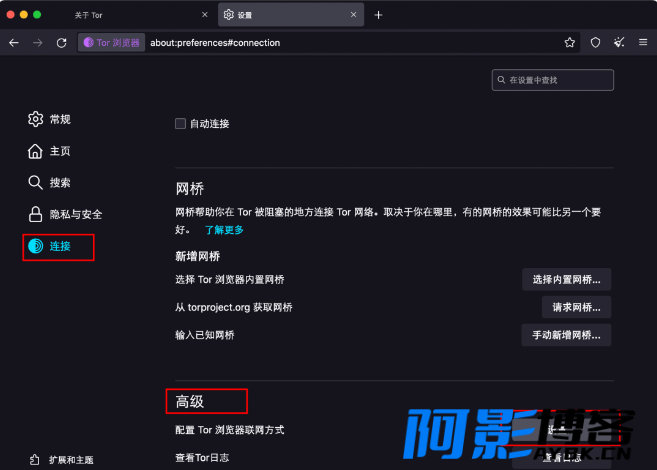Select the 设置 tab
This screenshot has height=470, width=657.
click(x=291, y=15)
